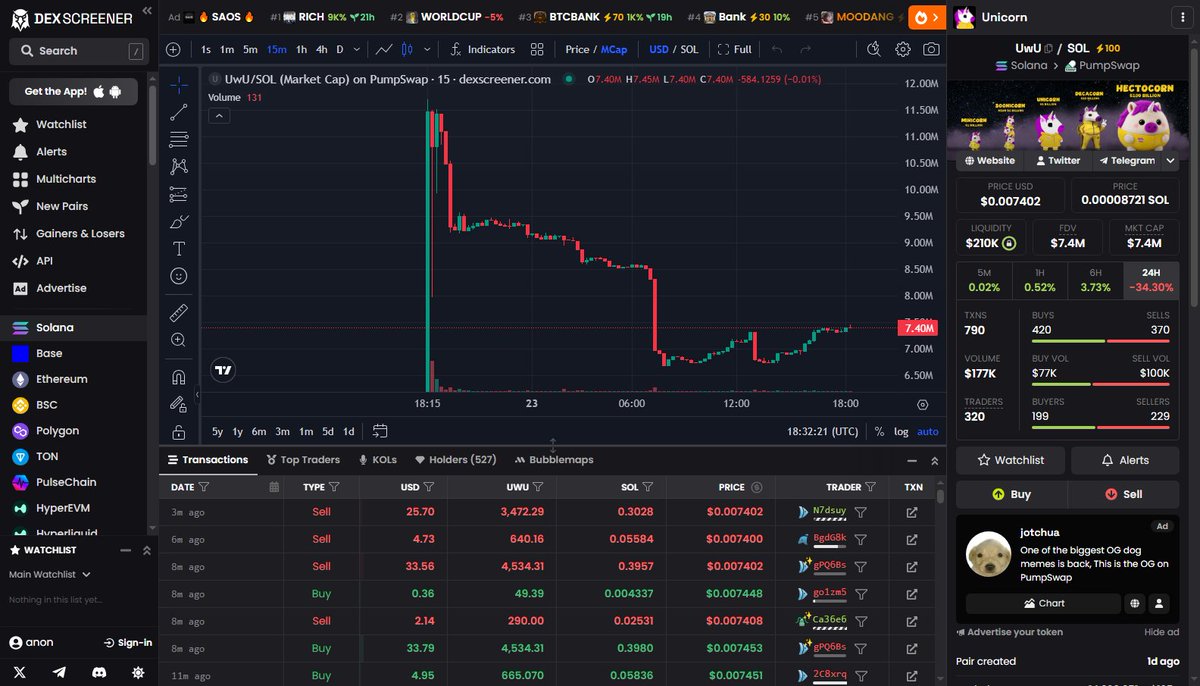Viewport: 1200px width, 686px height.
Task: Open the token Website link
Action: [x=989, y=160]
